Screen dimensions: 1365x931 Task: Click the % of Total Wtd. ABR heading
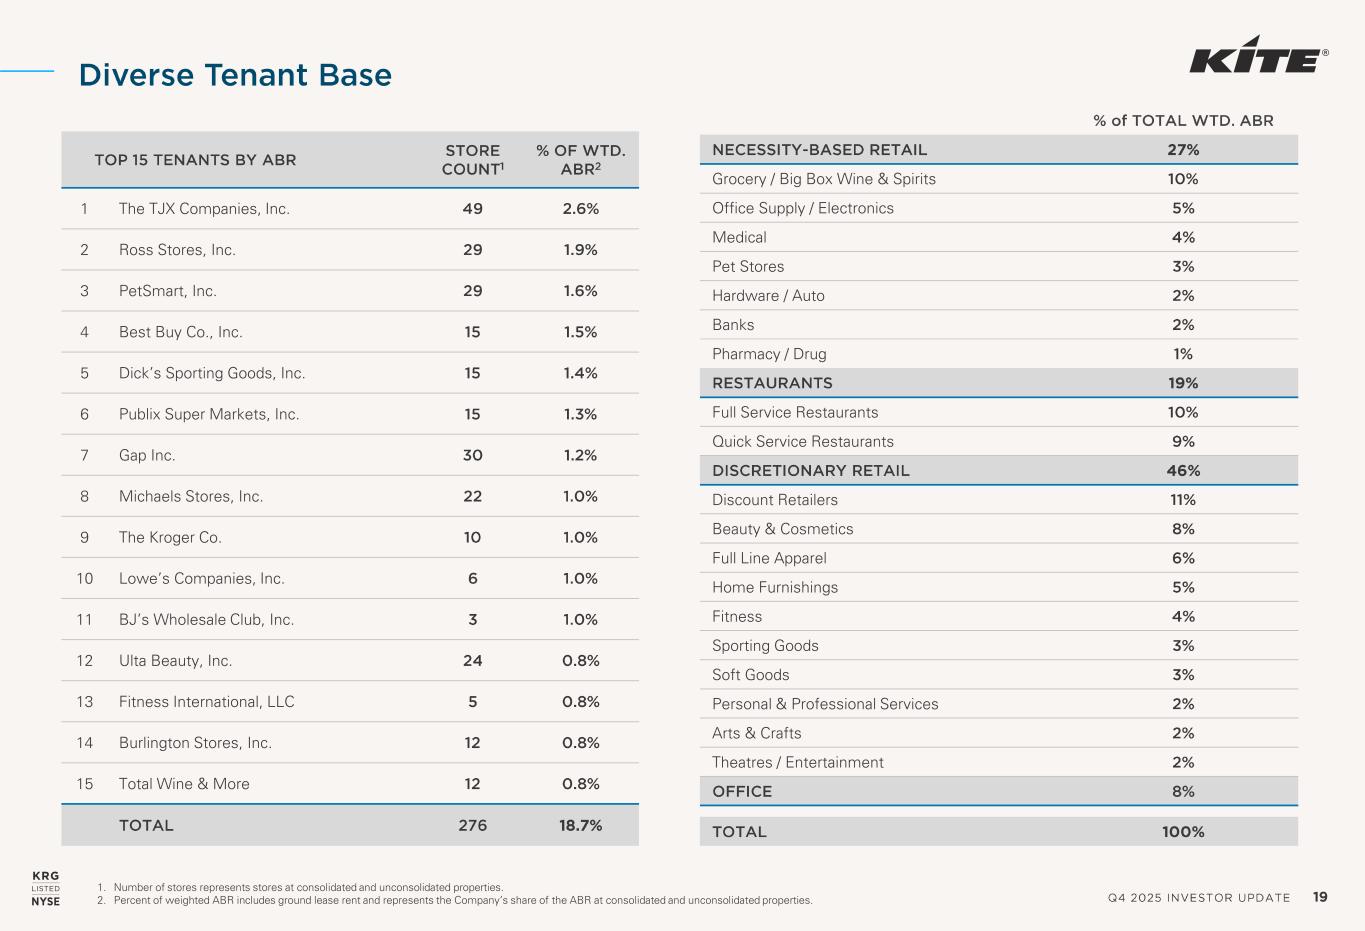pyautogui.click(x=1183, y=121)
